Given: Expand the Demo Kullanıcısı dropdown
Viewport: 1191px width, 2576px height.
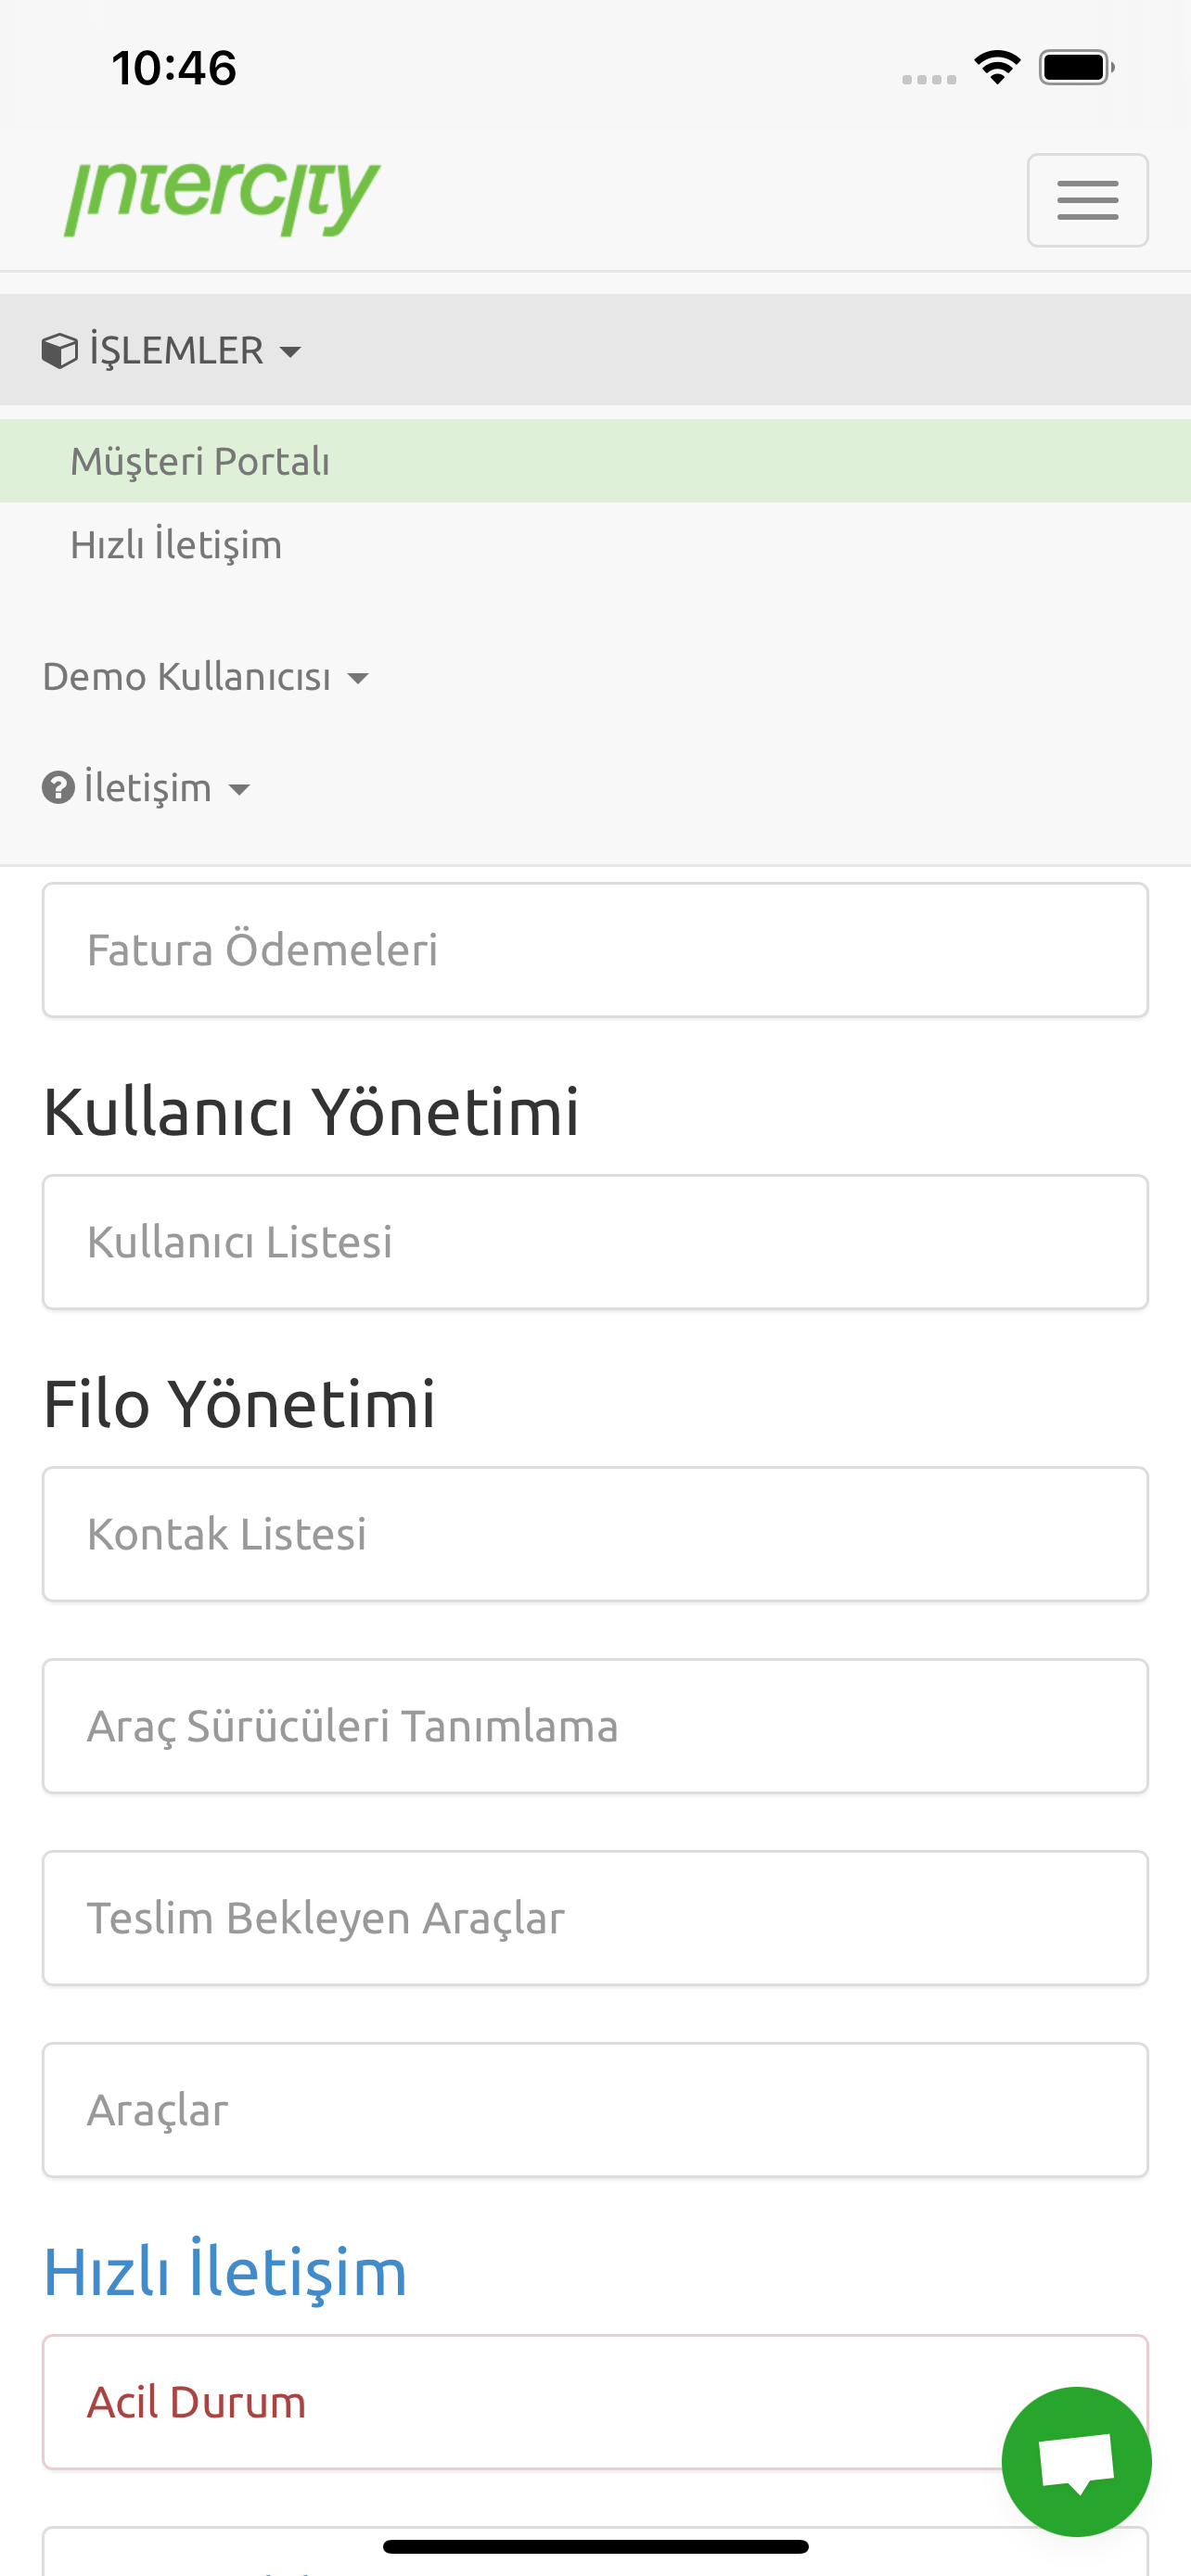Looking at the screenshot, I should click(x=206, y=677).
